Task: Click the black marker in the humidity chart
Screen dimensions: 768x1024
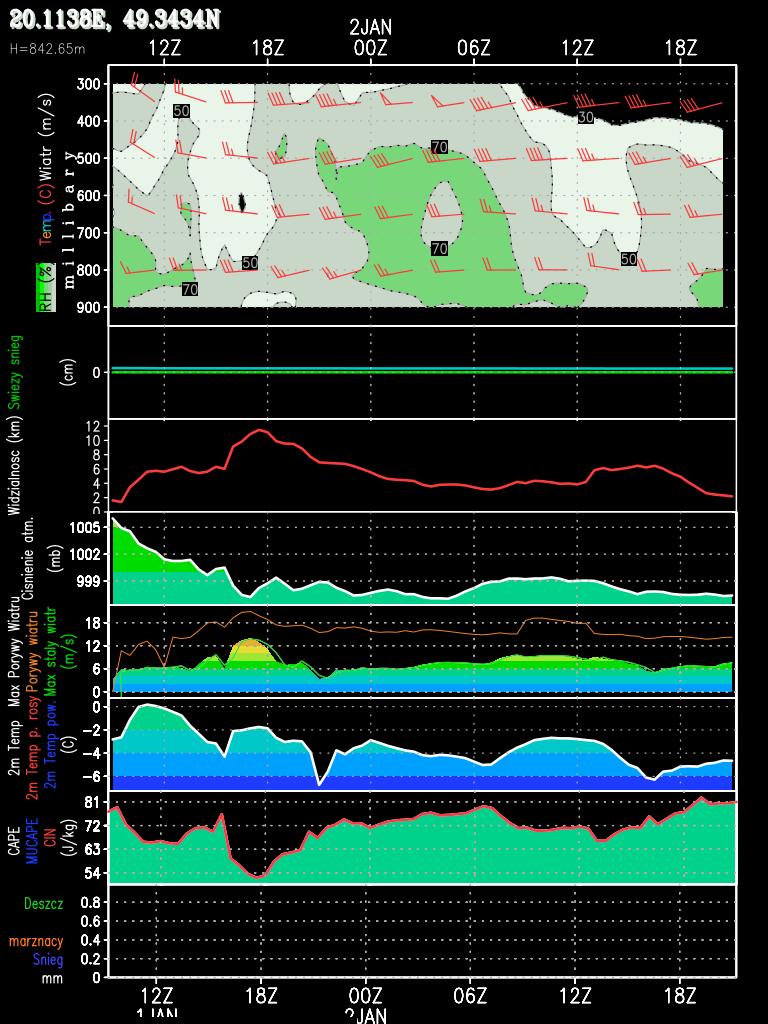Action: (241, 202)
